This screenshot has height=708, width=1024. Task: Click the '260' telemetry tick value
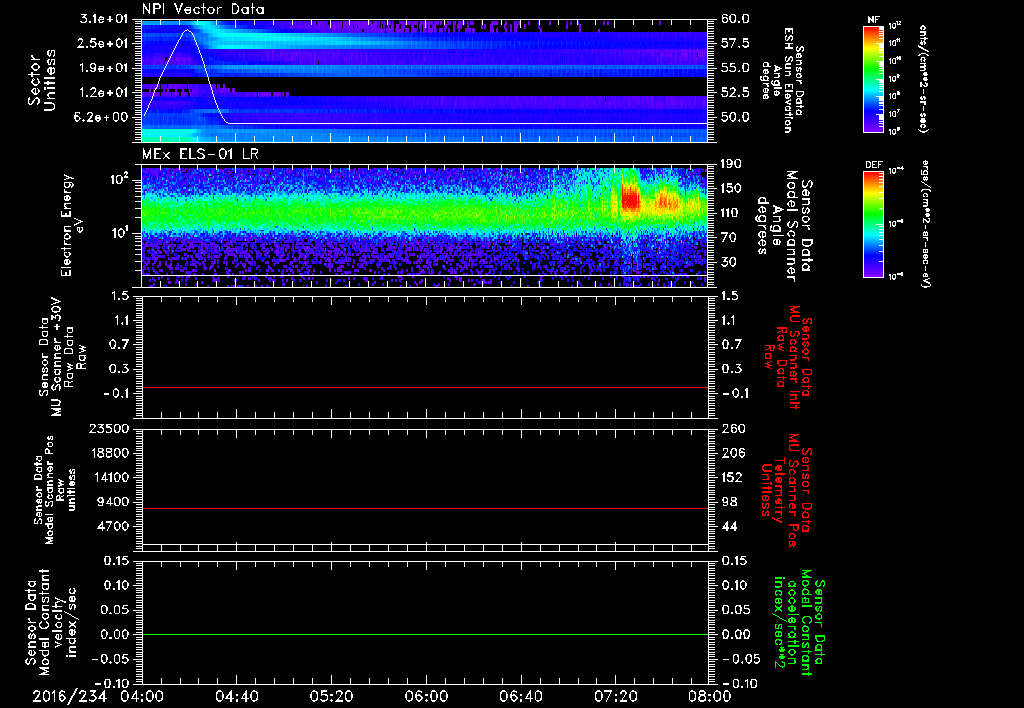pos(731,428)
